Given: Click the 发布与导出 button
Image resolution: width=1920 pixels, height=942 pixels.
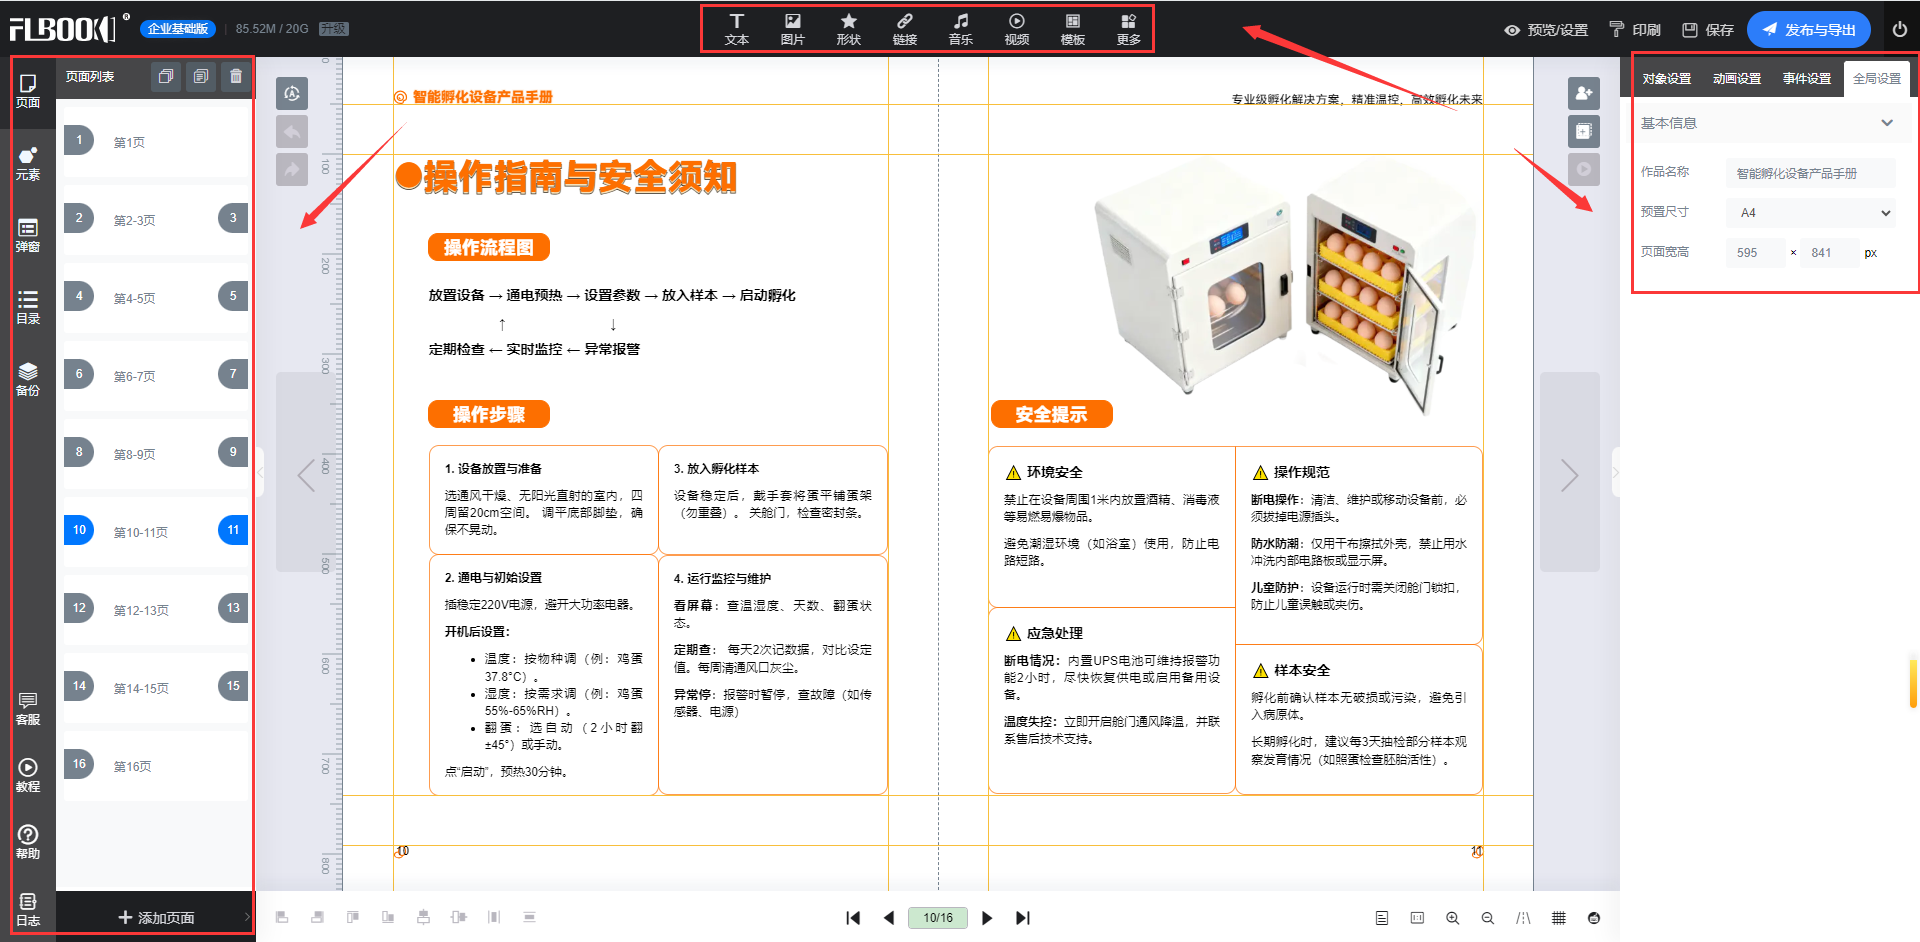Looking at the screenshot, I should (1809, 30).
